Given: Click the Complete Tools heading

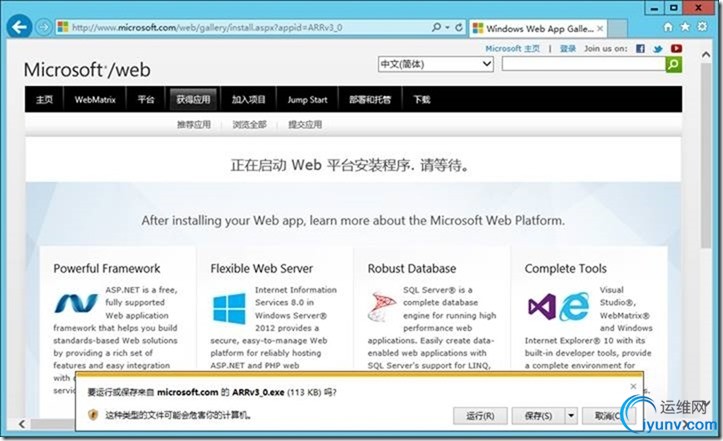Looking at the screenshot, I should (565, 268).
